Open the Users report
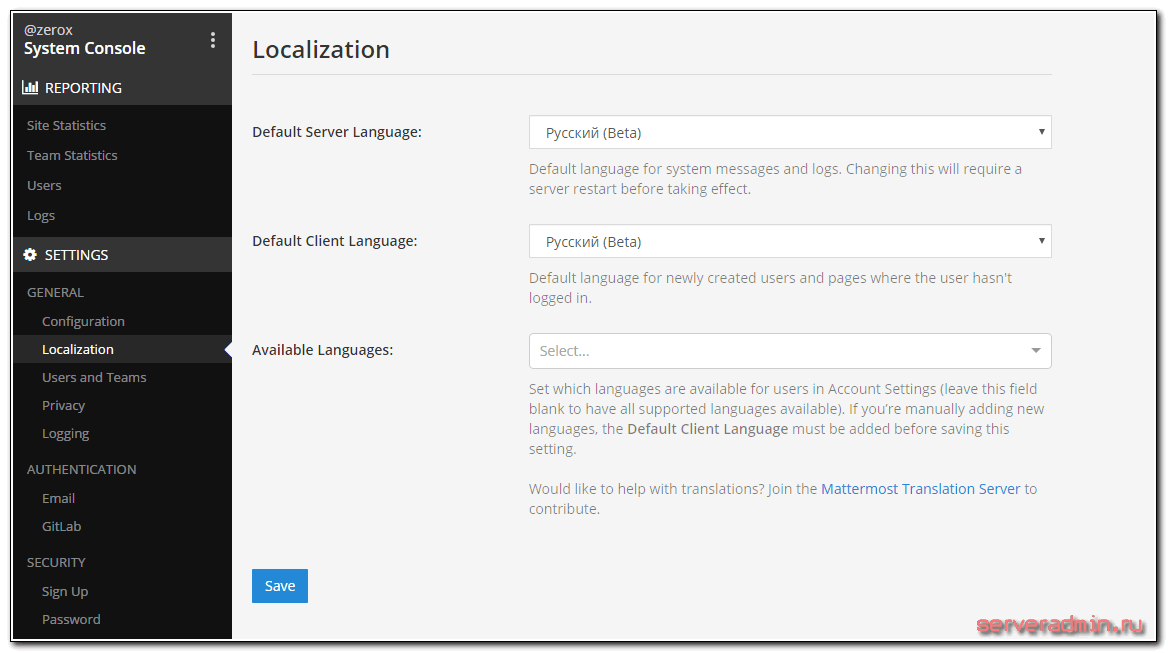The height and width of the screenshot is (653, 1168). click(x=44, y=185)
